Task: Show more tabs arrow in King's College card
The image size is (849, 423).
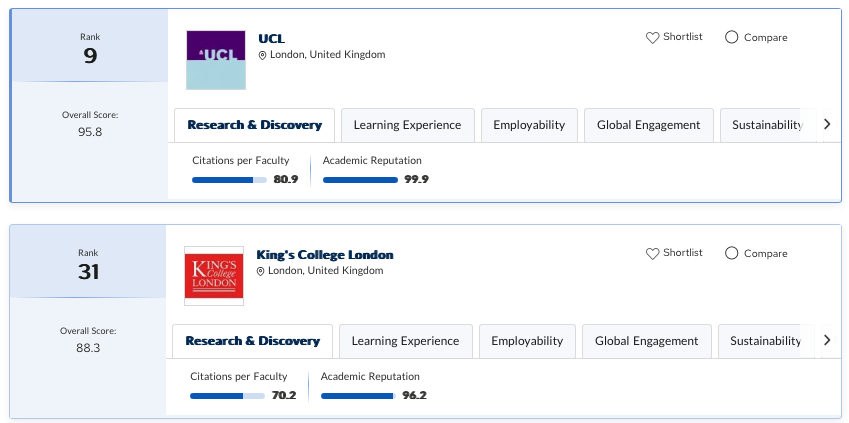Action: (x=827, y=340)
